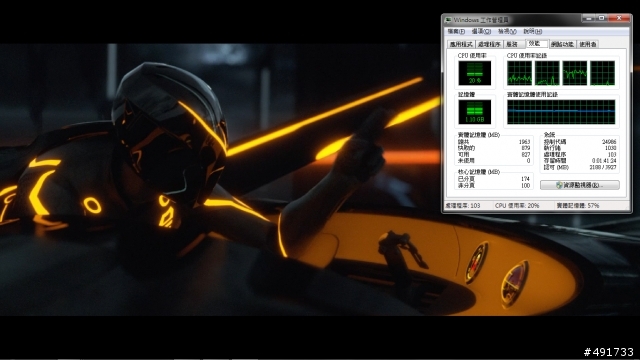The width and height of the screenshot is (640, 360).
Task: Switch to the 網路功能 tab
Action: tap(562, 44)
